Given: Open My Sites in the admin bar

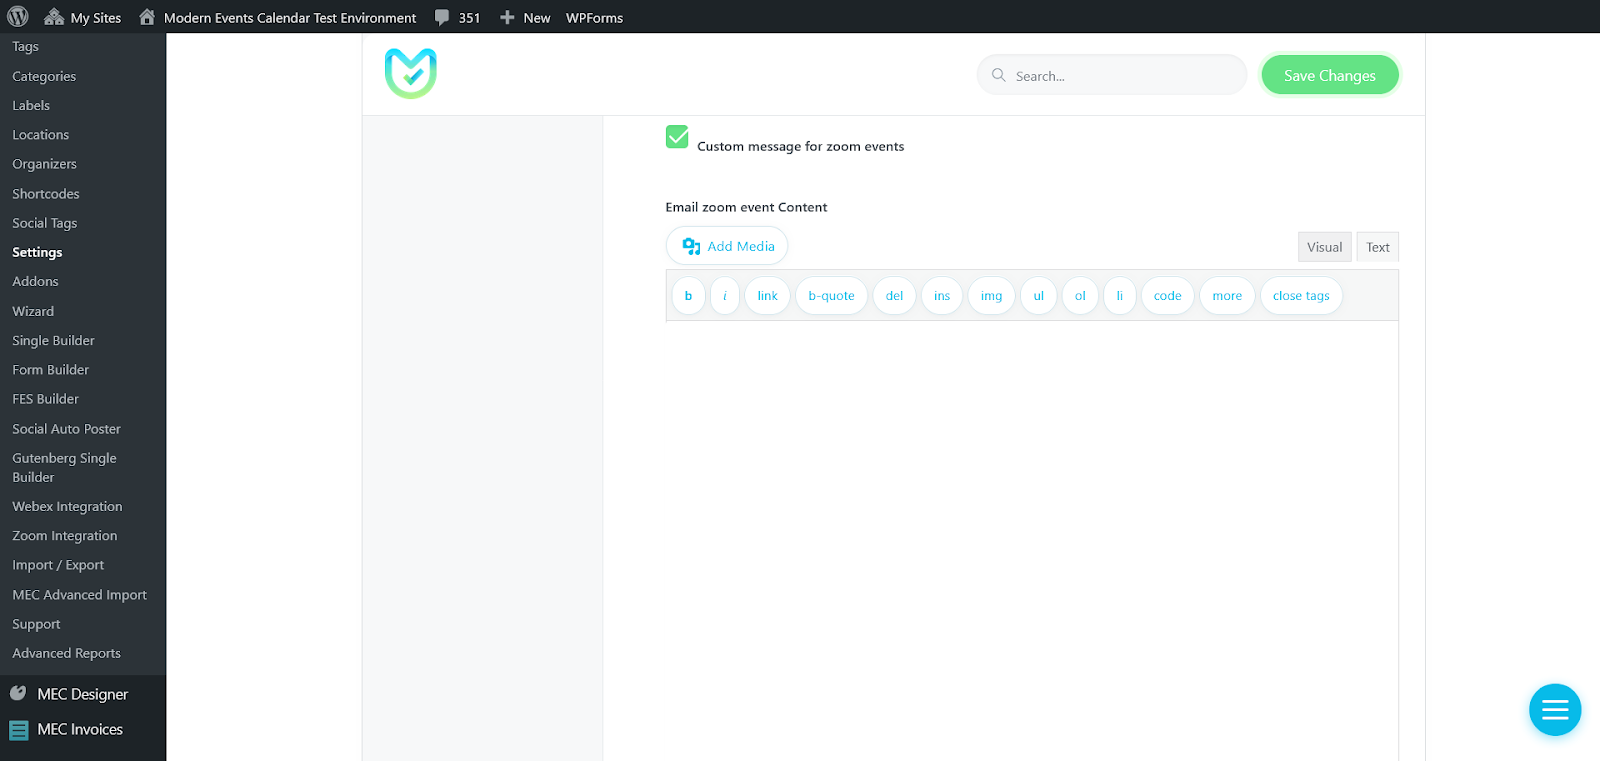Looking at the screenshot, I should point(83,17).
